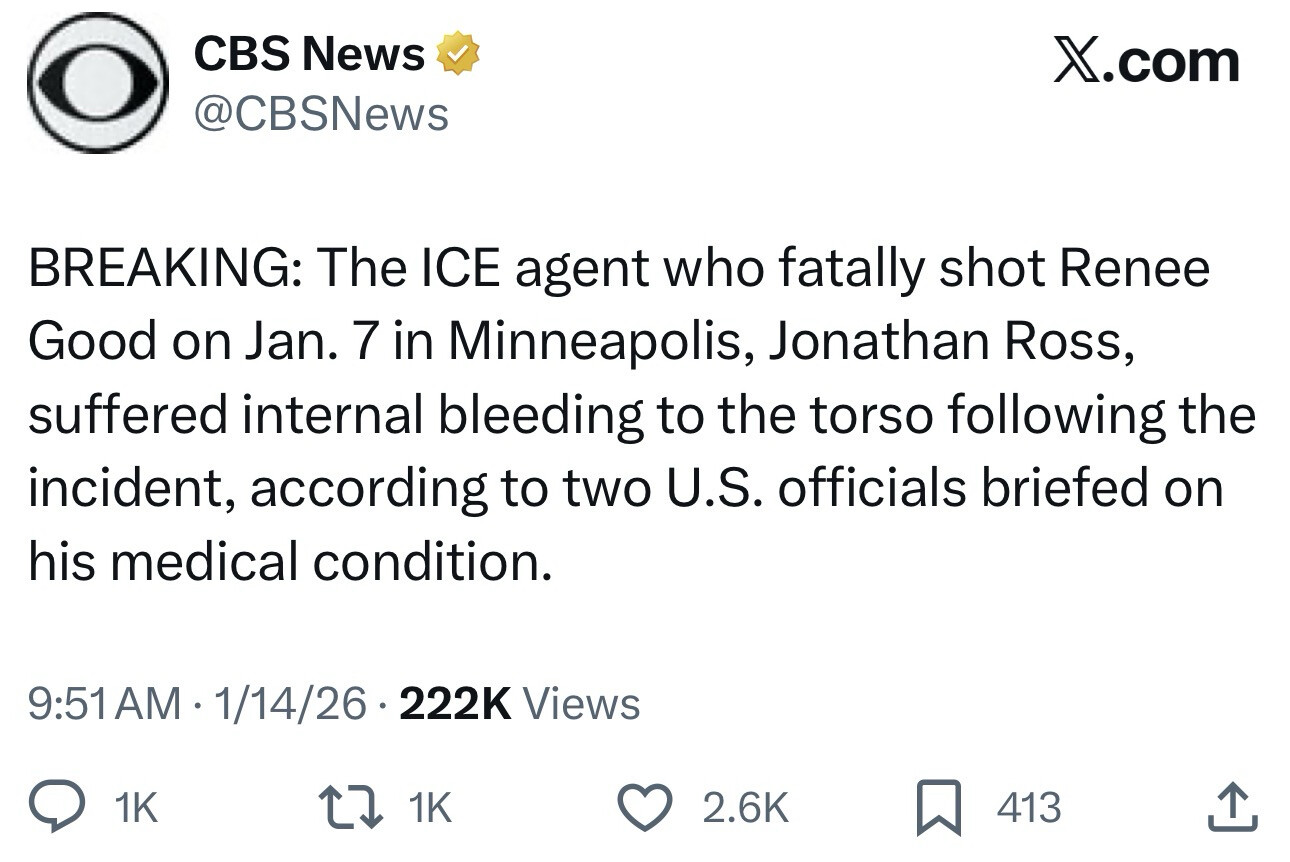Click the 1K reply count
The image size is (1290, 862).
137,808
